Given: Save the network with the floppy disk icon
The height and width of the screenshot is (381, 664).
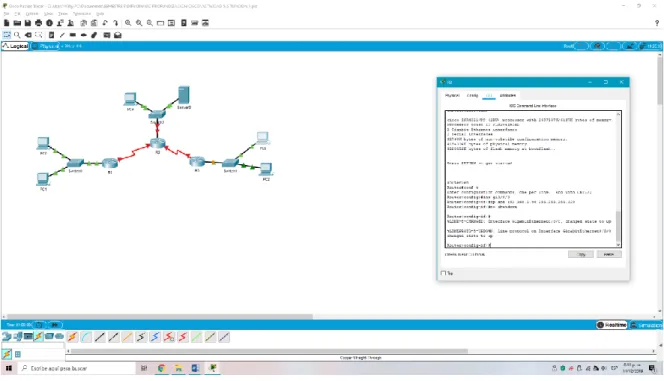Looking at the screenshot, I should 28,23.
